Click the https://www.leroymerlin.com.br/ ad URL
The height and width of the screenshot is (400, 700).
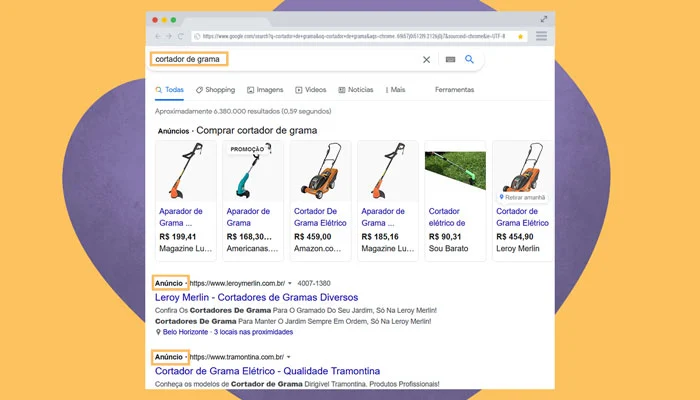[x=237, y=283]
